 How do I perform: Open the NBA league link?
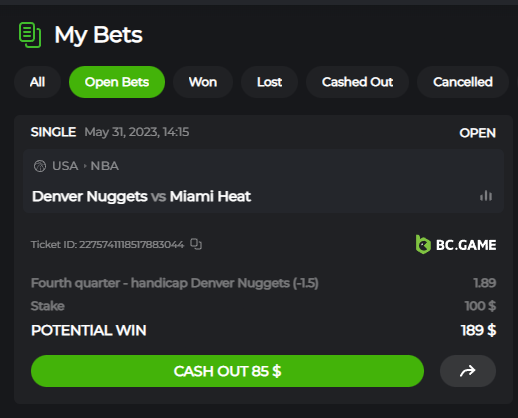(x=104, y=166)
